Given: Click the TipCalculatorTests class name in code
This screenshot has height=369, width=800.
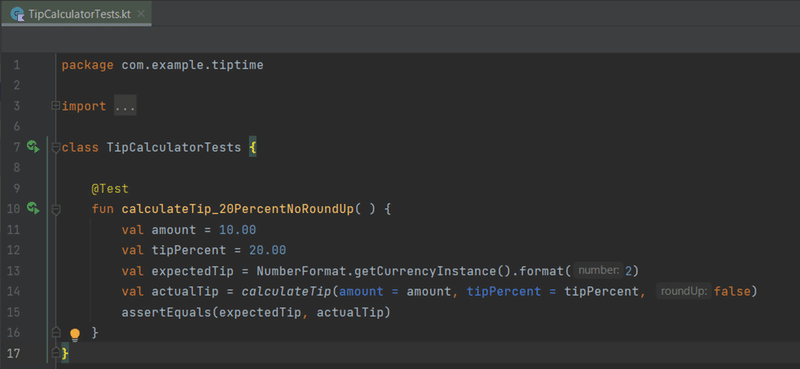Looking at the screenshot, I should pos(173,147).
